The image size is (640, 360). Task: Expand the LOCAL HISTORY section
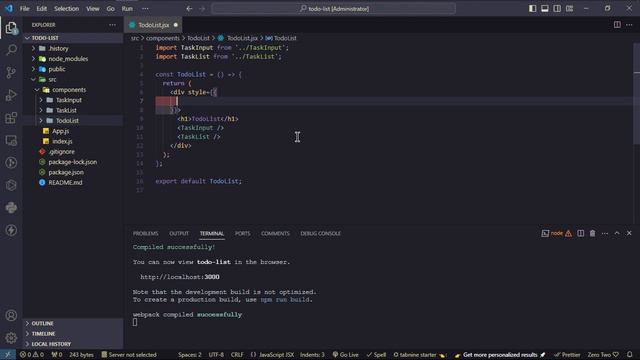73,344
